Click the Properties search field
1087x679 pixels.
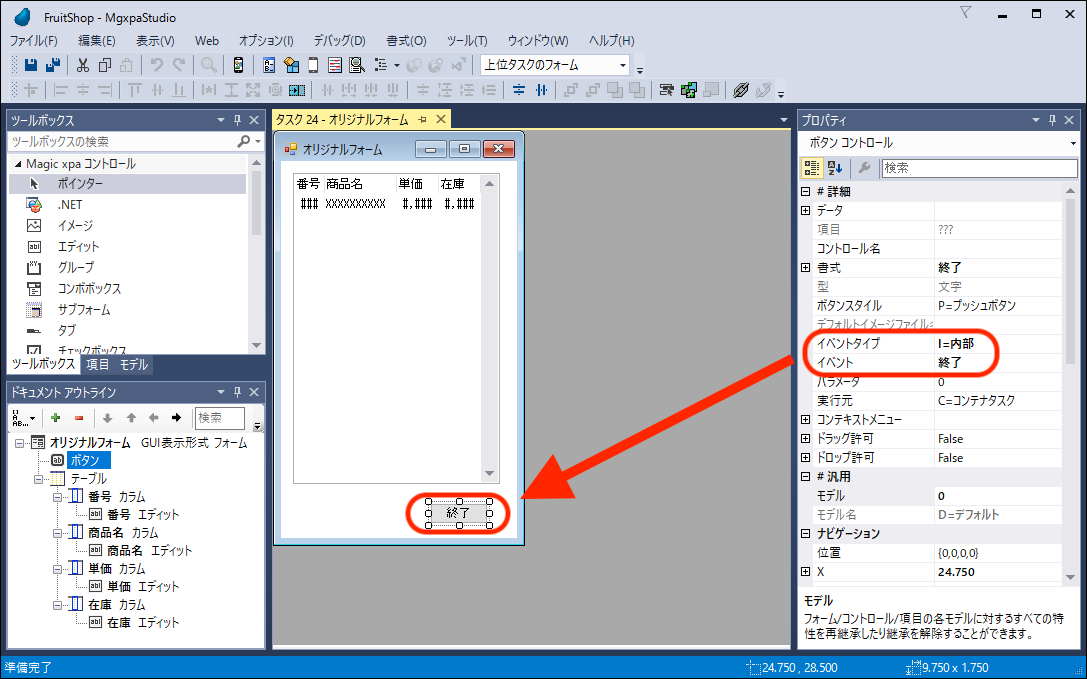coord(978,168)
